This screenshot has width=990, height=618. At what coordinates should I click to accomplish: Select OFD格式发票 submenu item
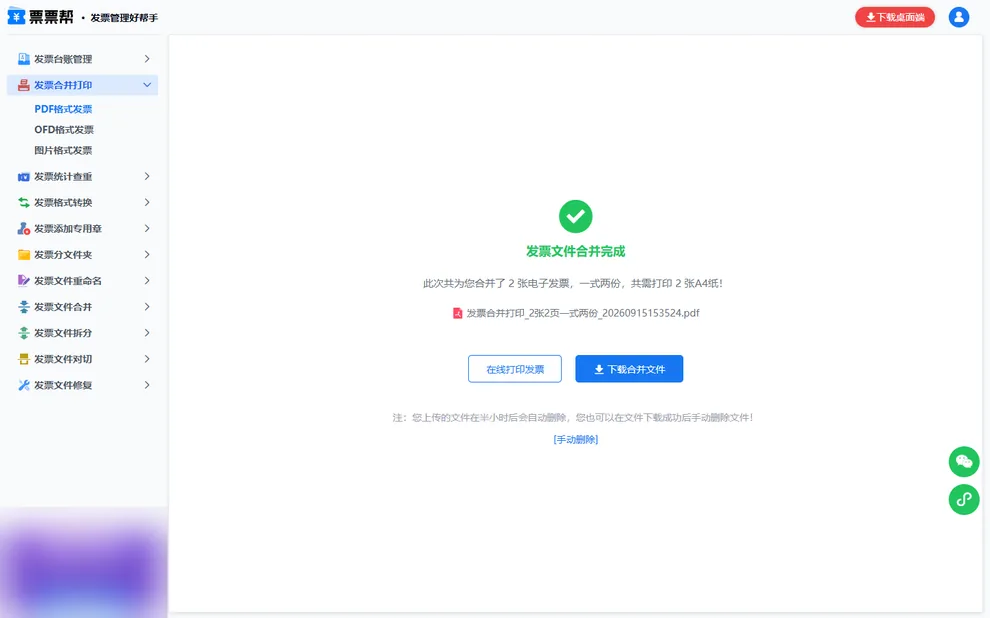[x=64, y=129]
